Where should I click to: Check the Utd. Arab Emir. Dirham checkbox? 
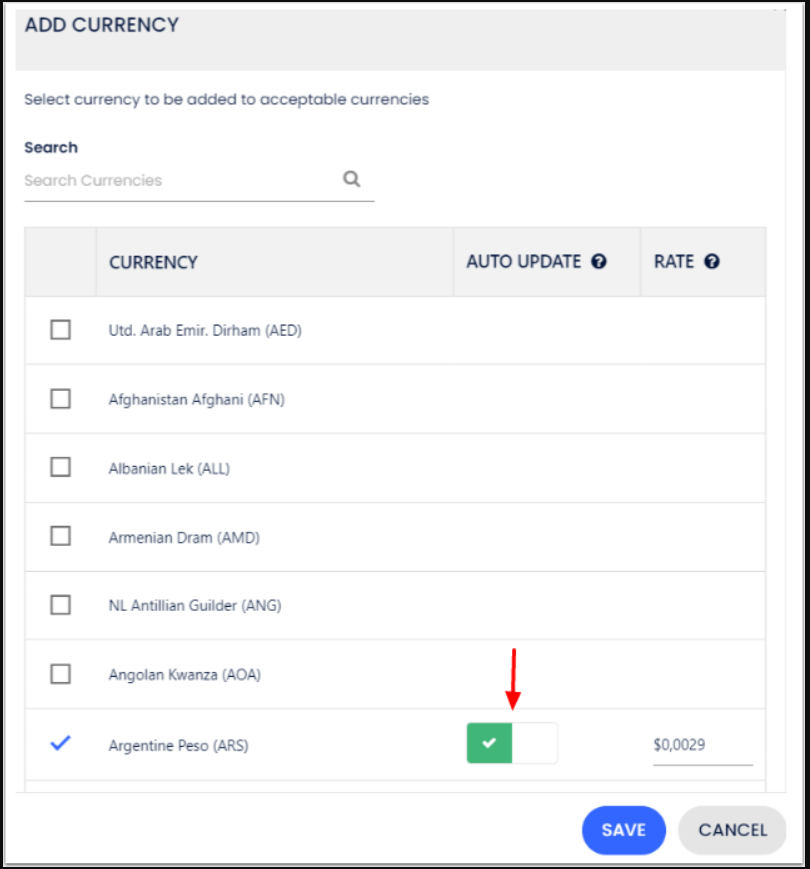coord(61,330)
